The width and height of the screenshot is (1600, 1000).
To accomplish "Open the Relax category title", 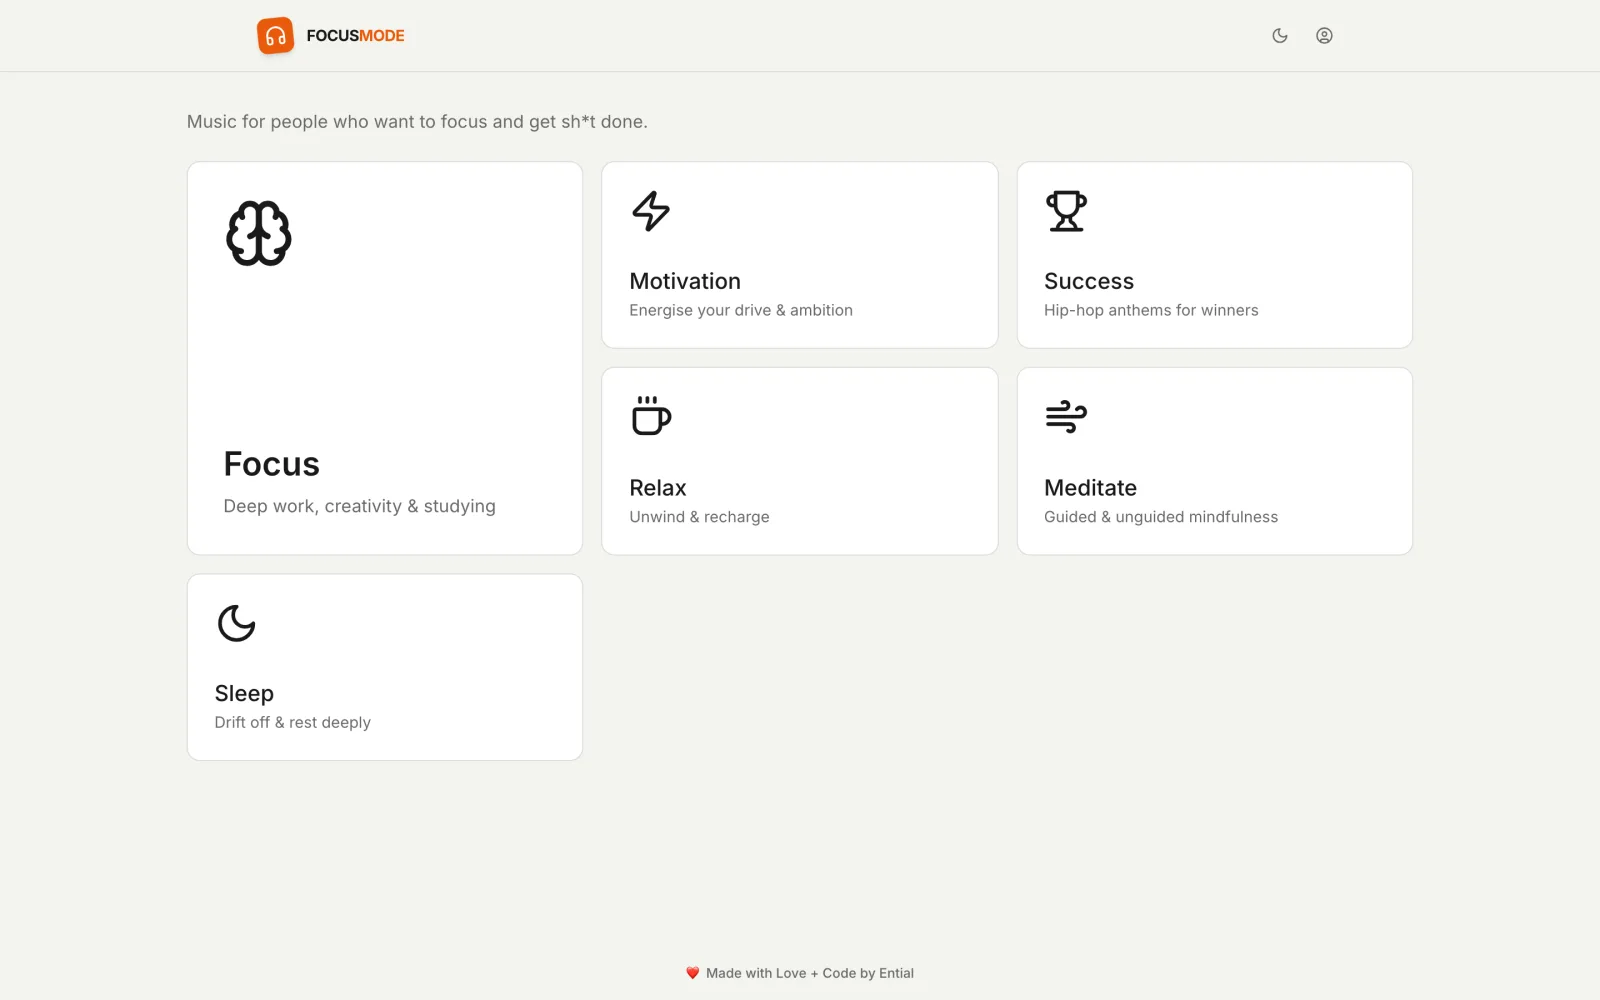I will (x=658, y=488).
